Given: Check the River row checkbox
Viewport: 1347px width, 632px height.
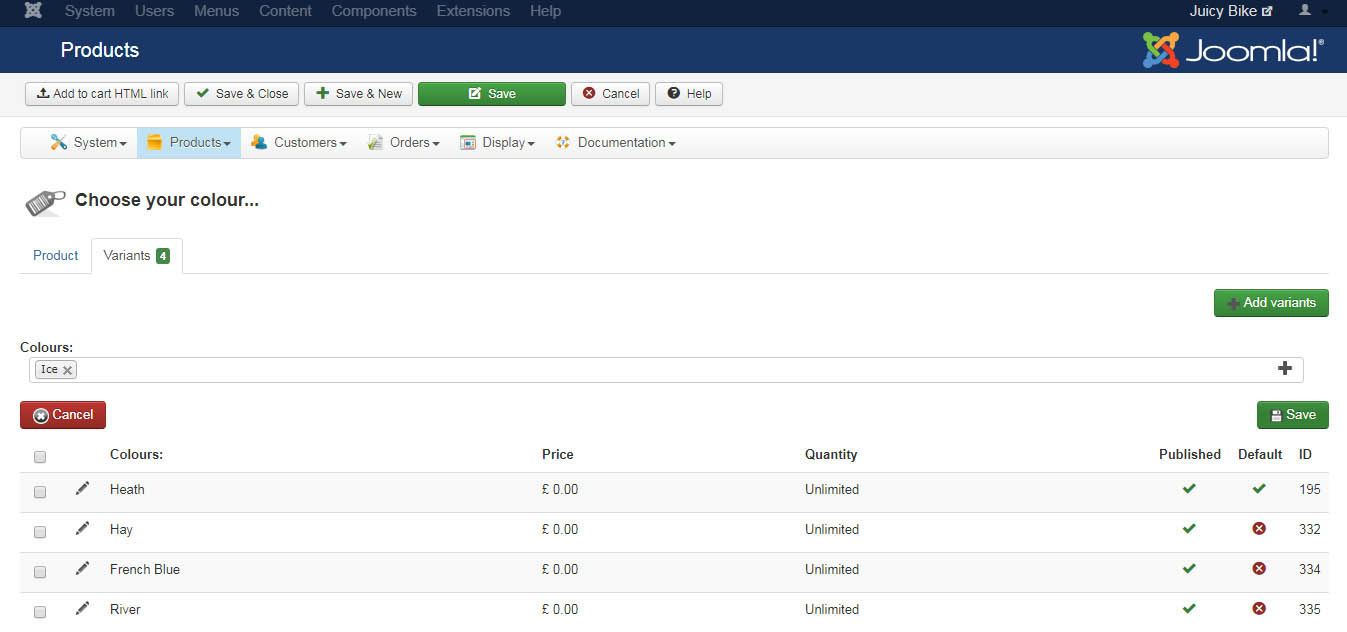Looking at the screenshot, I should pyautogui.click(x=40, y=612).
